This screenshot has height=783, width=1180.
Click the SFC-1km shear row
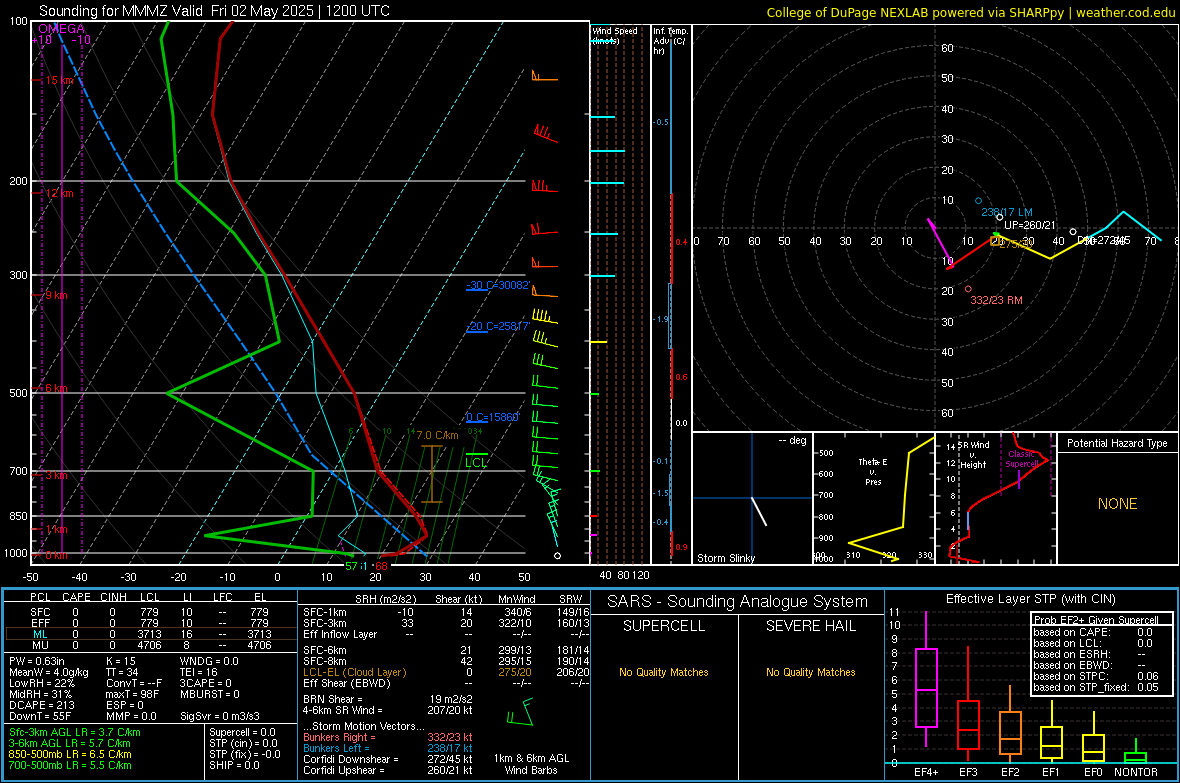click(x=446, y=612)
